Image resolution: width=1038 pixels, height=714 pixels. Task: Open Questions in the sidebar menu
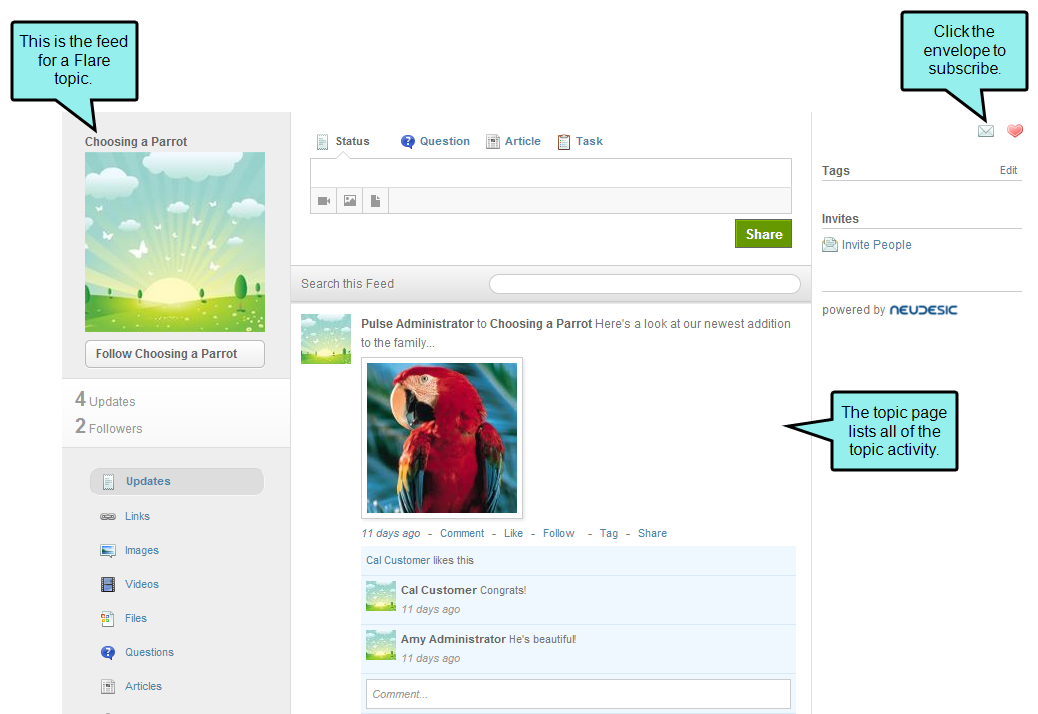coord(150,652)
